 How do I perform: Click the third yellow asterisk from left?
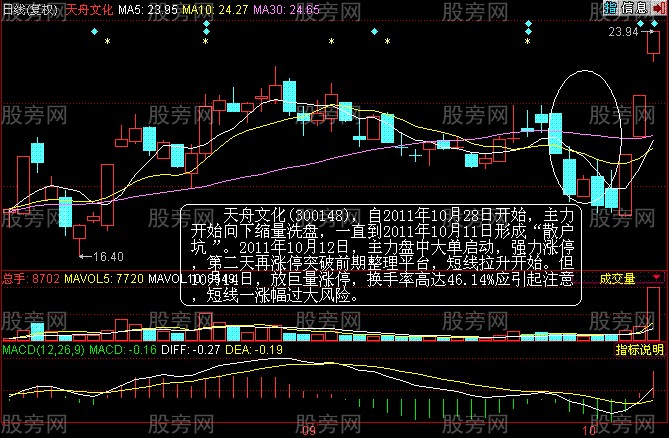pyautogui.click(x=332, y=42)
